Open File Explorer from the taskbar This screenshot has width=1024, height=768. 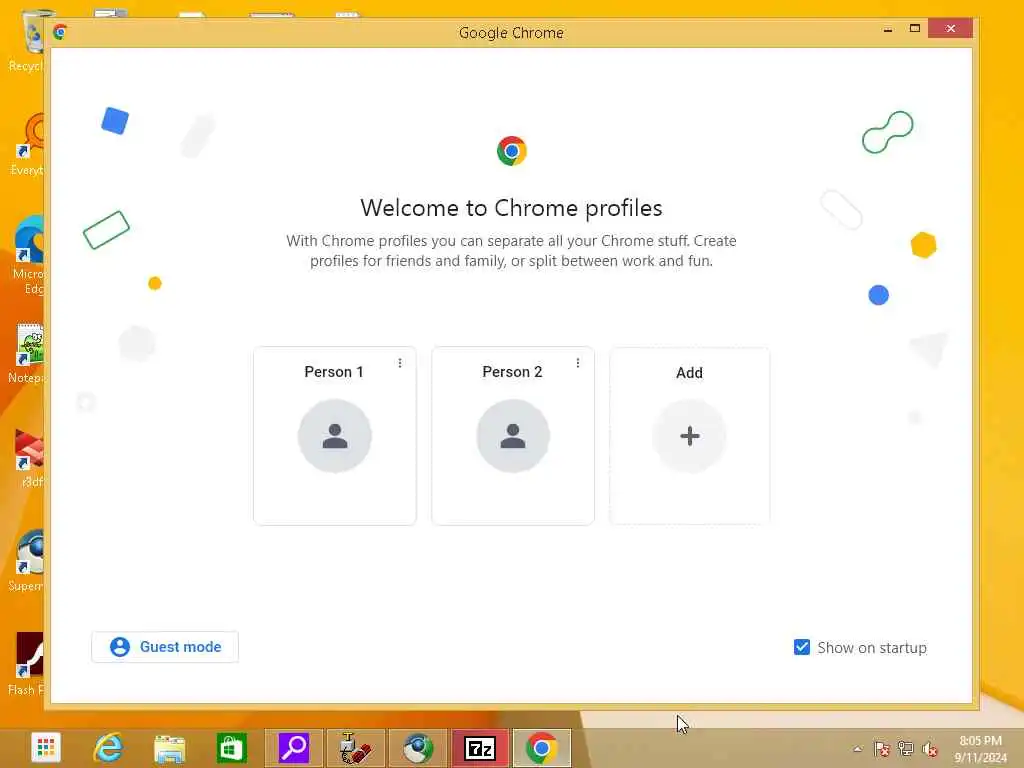click(x=170, y=748)
